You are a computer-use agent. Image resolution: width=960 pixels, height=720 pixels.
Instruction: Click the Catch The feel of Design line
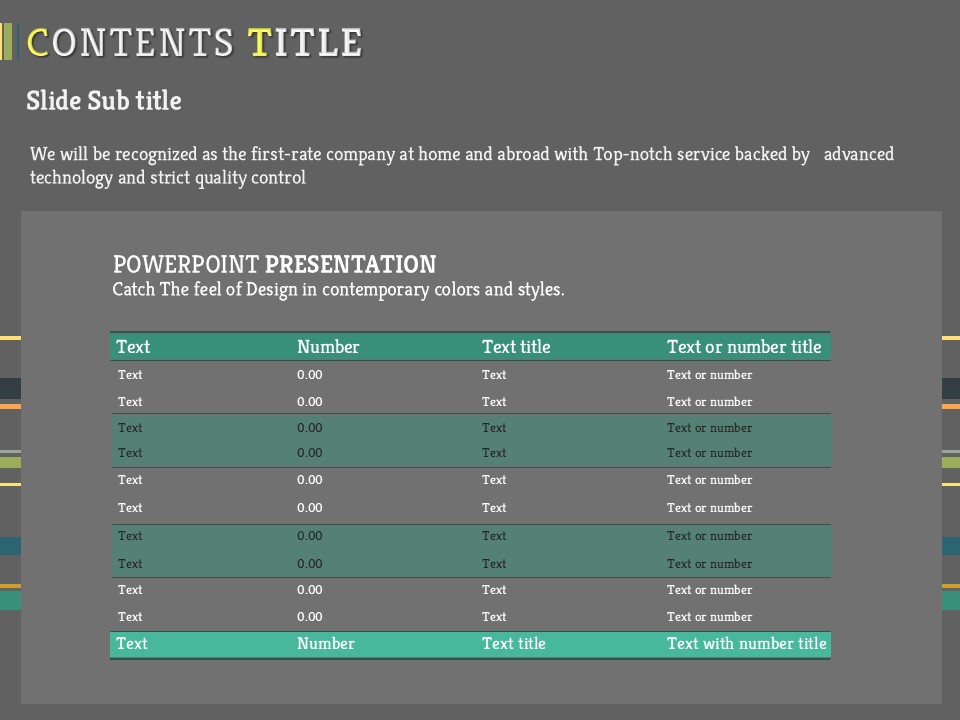click(338, 290)
